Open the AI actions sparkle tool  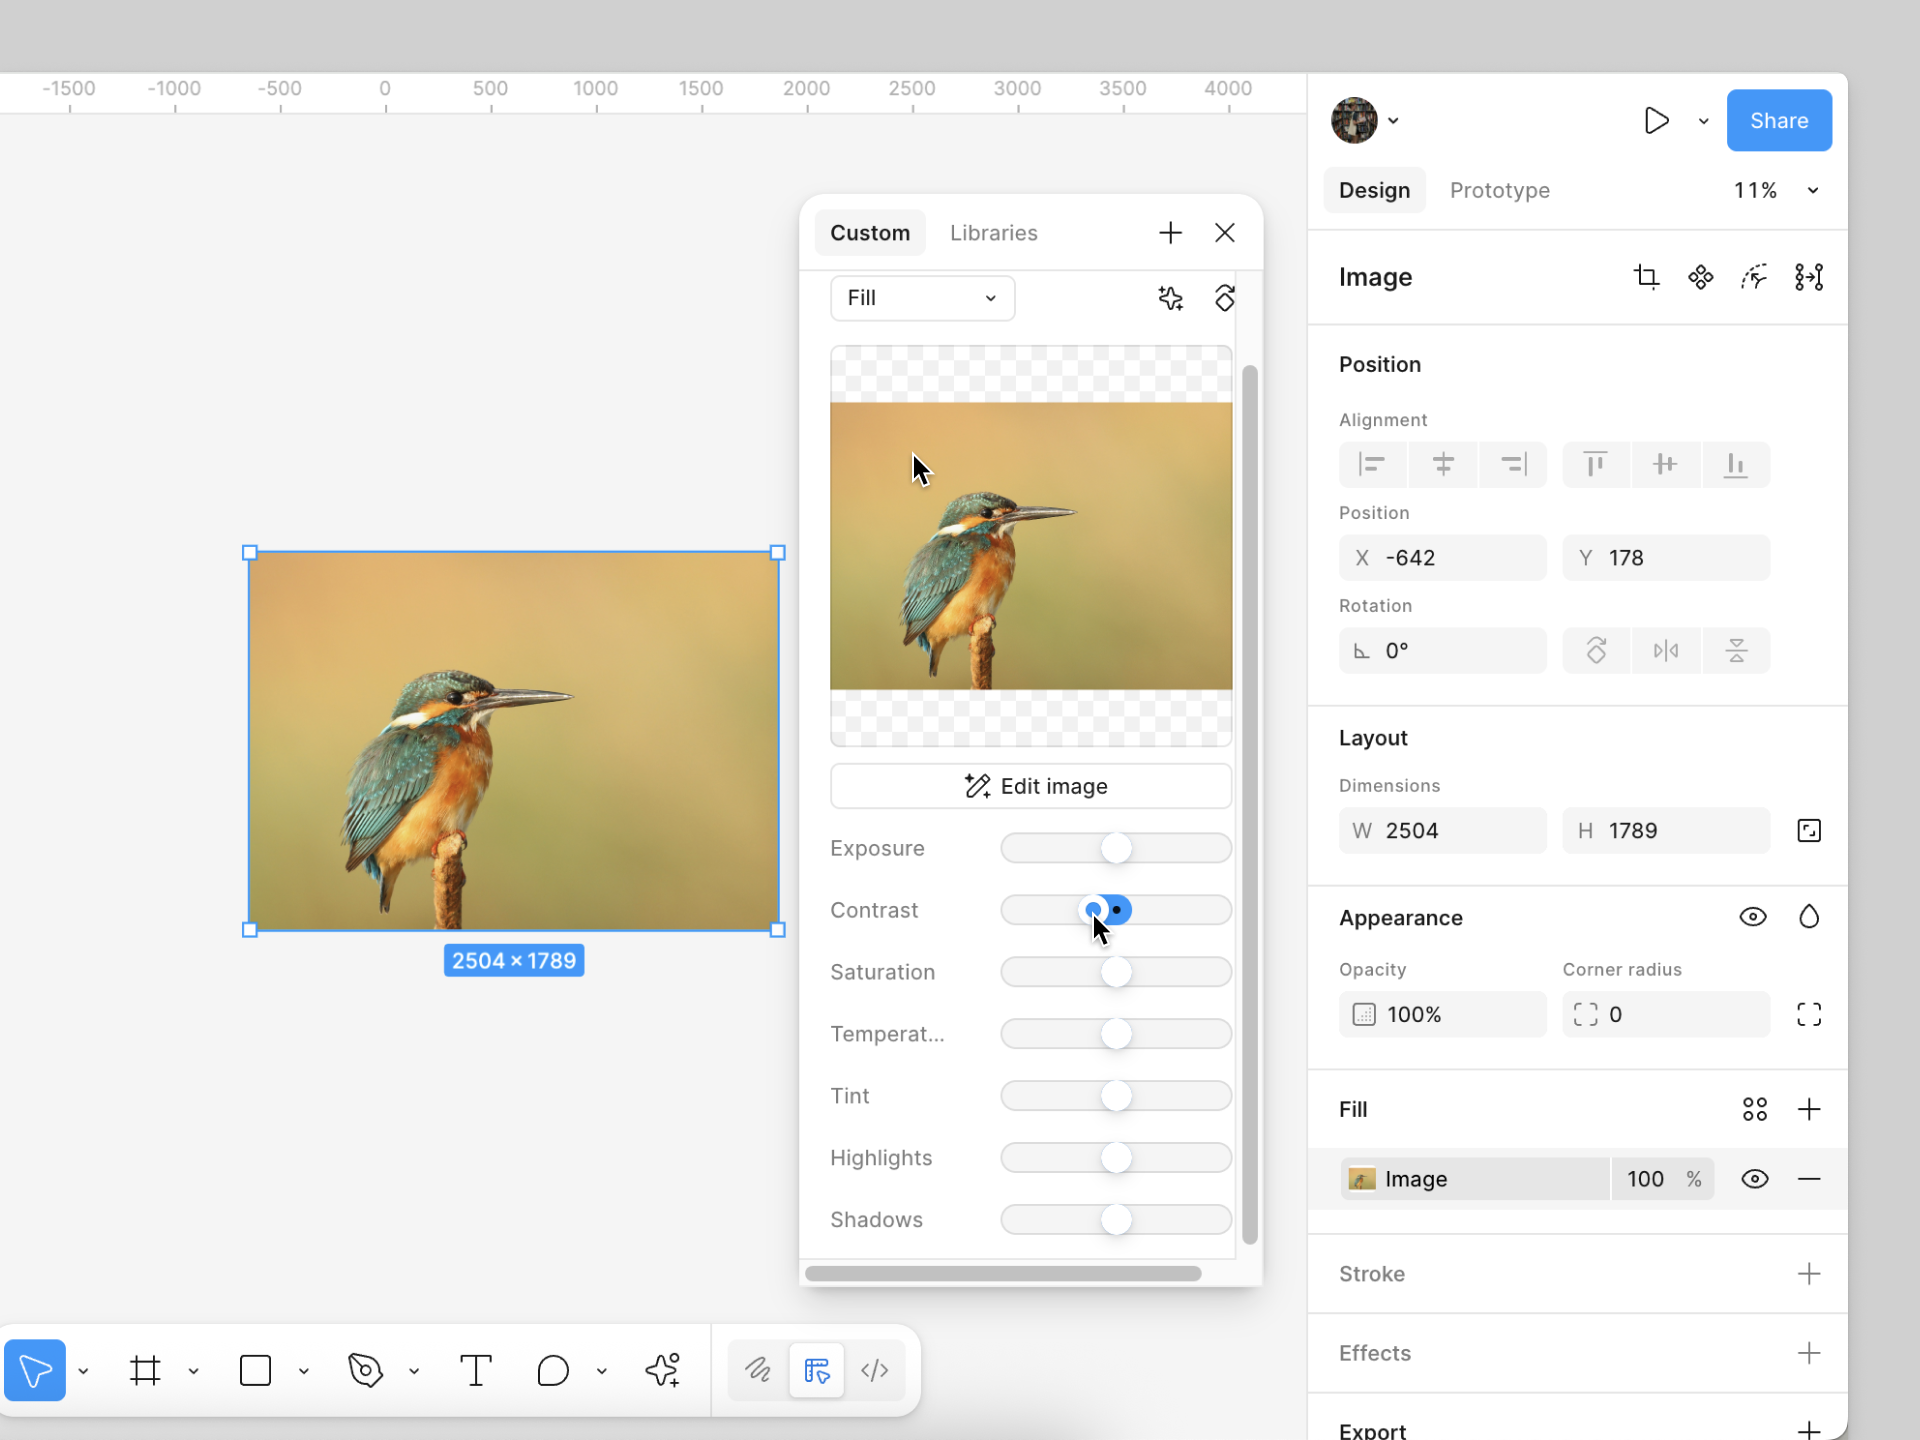tap(662, 1370)
